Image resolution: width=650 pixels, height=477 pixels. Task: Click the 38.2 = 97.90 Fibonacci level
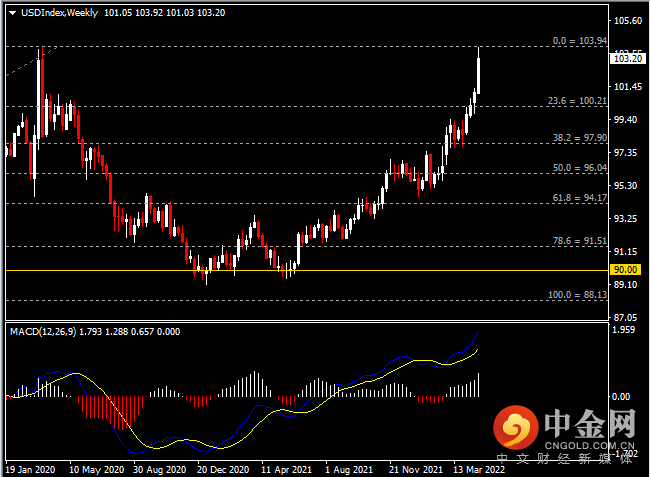point(580,138)
